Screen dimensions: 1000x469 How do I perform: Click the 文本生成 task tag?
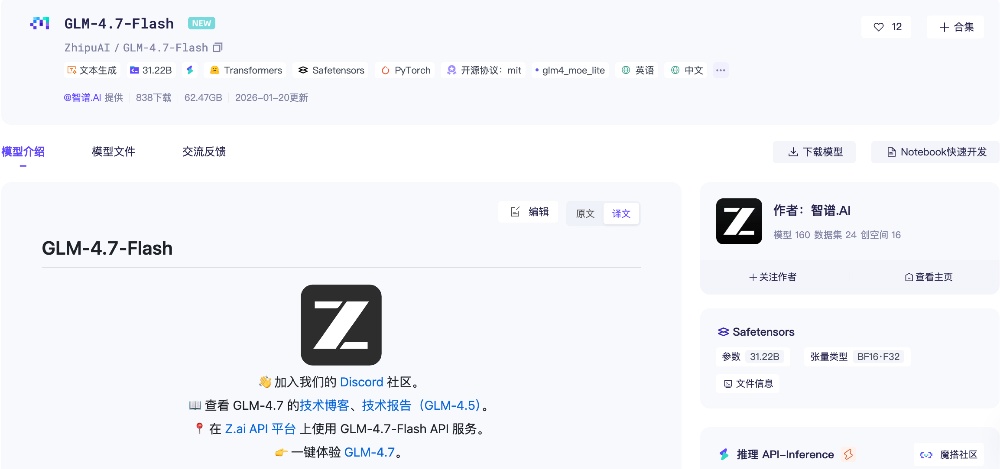click(x=91, y=70)
